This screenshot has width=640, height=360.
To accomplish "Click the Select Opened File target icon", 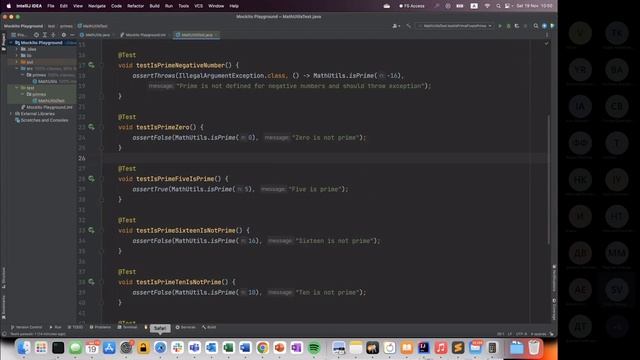I will pos(36,35).
